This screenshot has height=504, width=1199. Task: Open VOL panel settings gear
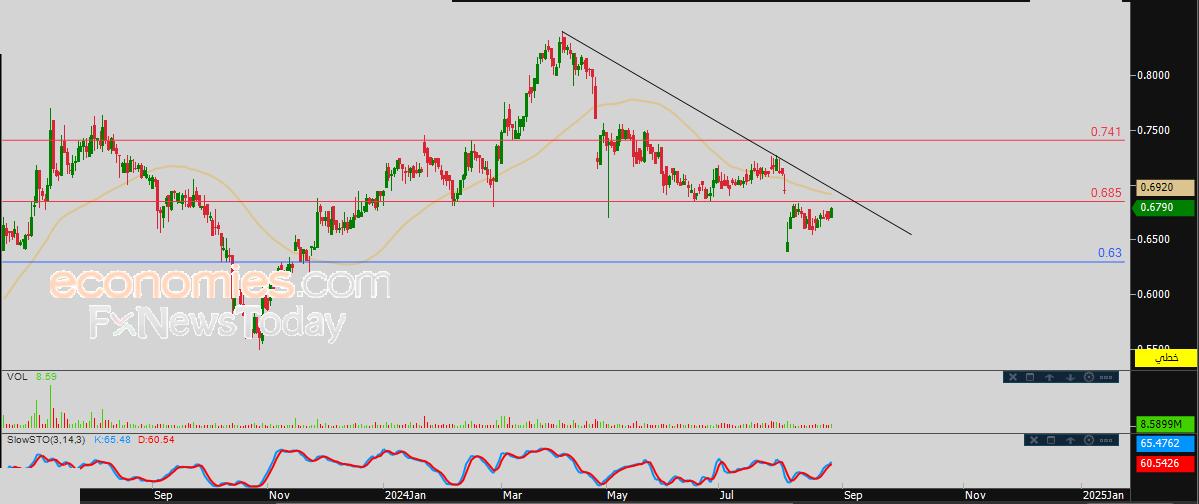click(x=1088, y=377)
